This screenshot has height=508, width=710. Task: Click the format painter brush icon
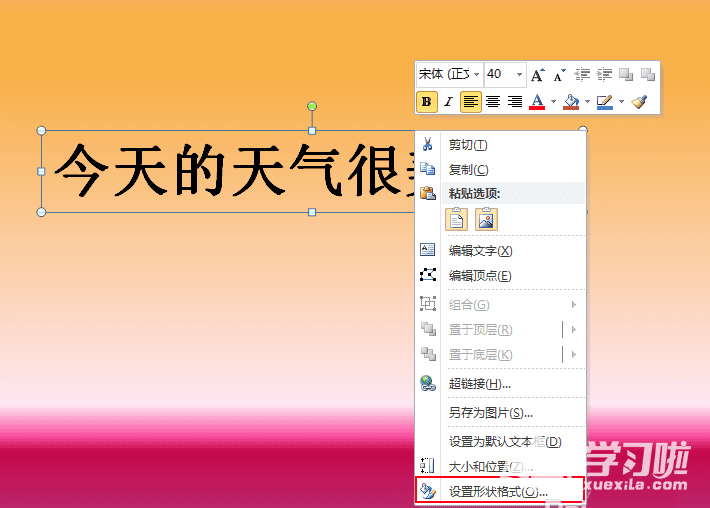coord(640,101)
